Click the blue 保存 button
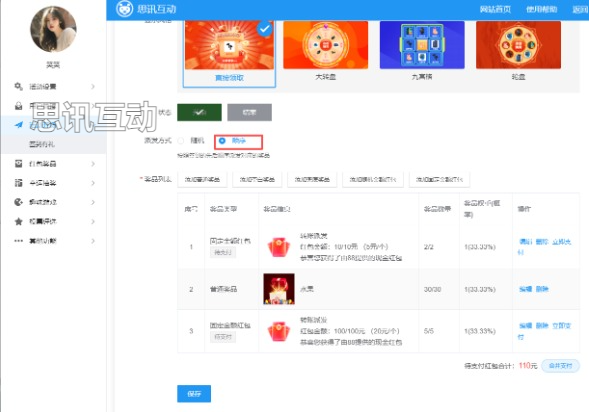Image resolution: width=589 pixels, height=412 pixels. coord(194,394)
